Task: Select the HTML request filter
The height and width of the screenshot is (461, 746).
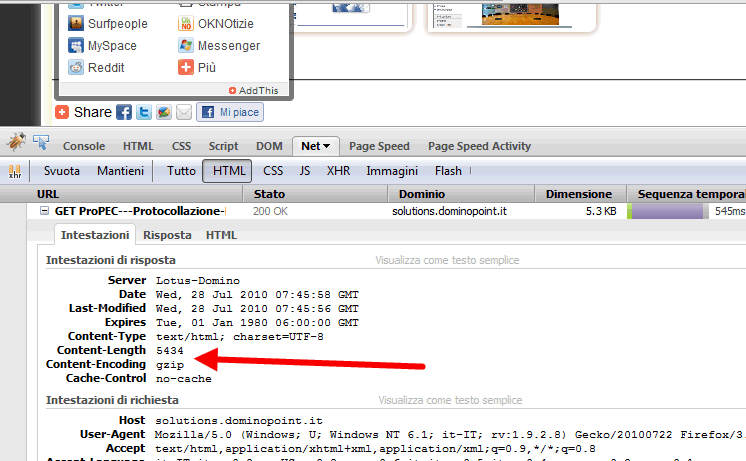Action: coord(227,171)
